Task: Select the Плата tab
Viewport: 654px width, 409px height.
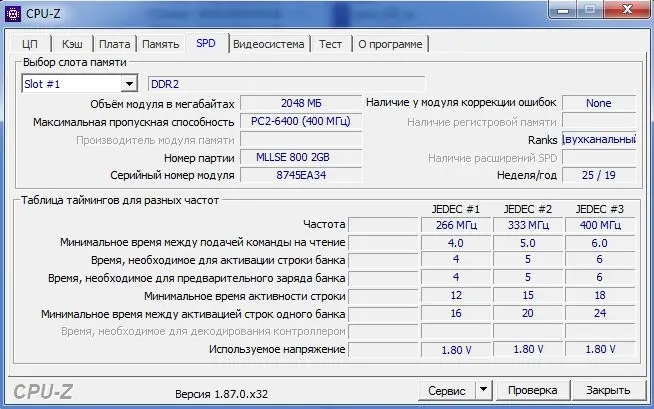Action: click(115, 44)
